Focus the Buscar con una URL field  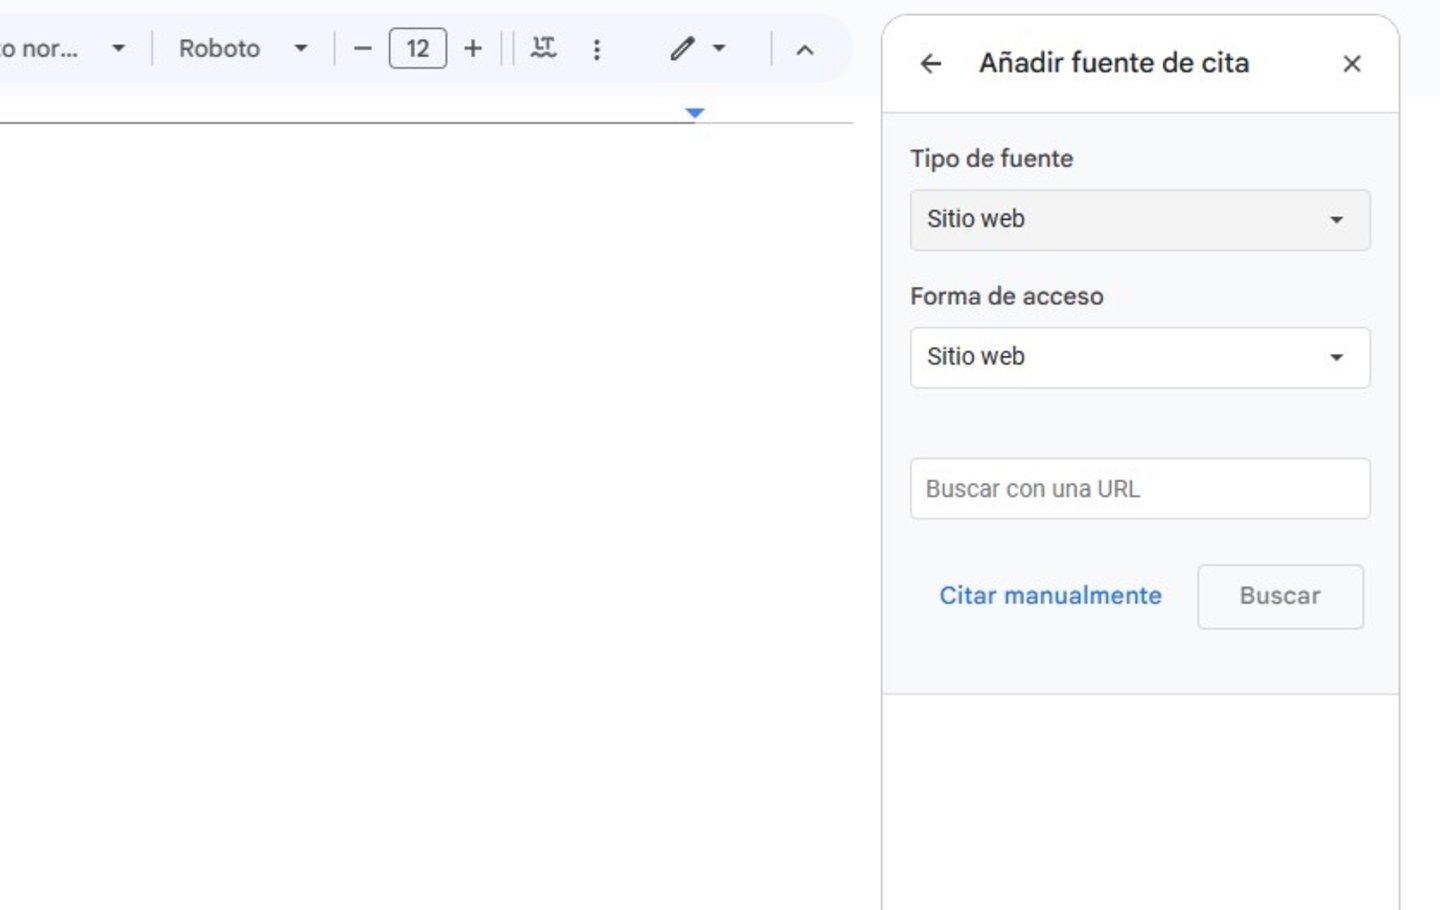pyautogui.click(x=1140, y=489)
